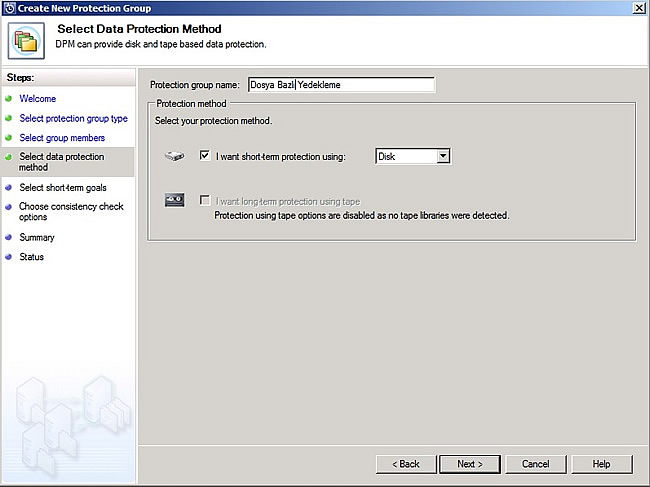This screenshot has height=487, width=650.
Task: Click the green bullet next to Welcome
Action: (x=8, y=99)
